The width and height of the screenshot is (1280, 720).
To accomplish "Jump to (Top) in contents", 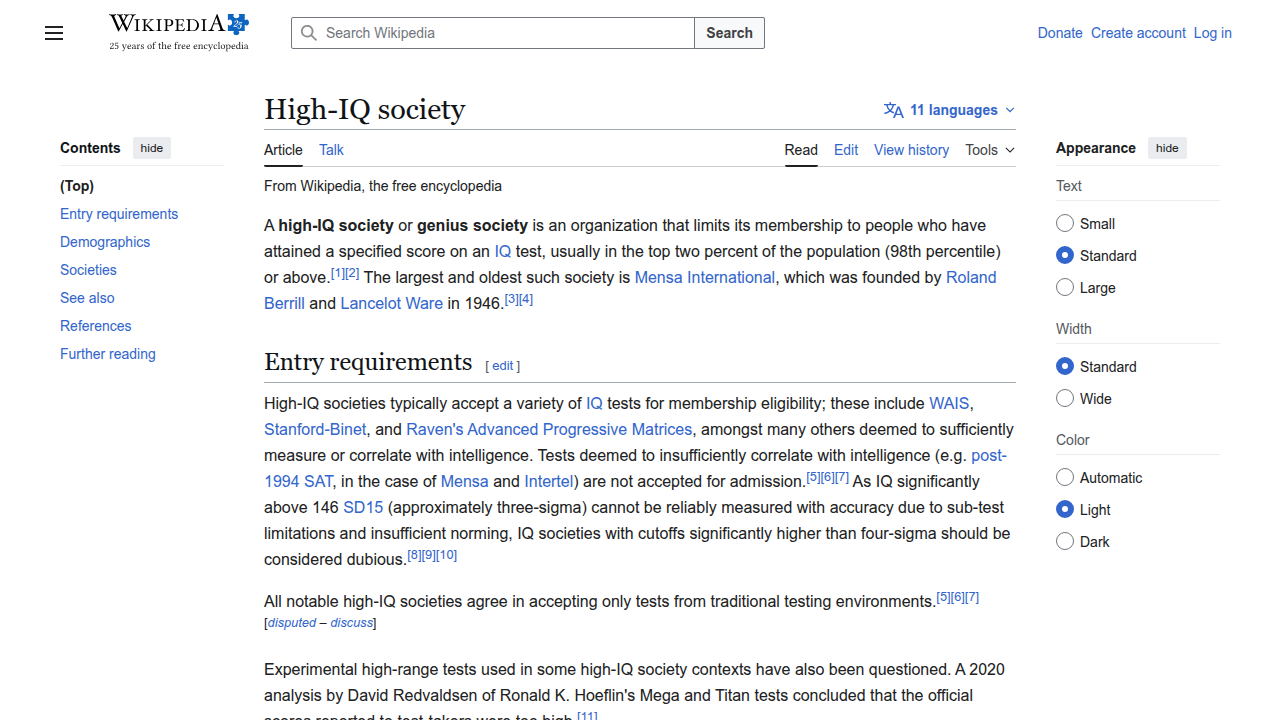I will click(77, 186).
